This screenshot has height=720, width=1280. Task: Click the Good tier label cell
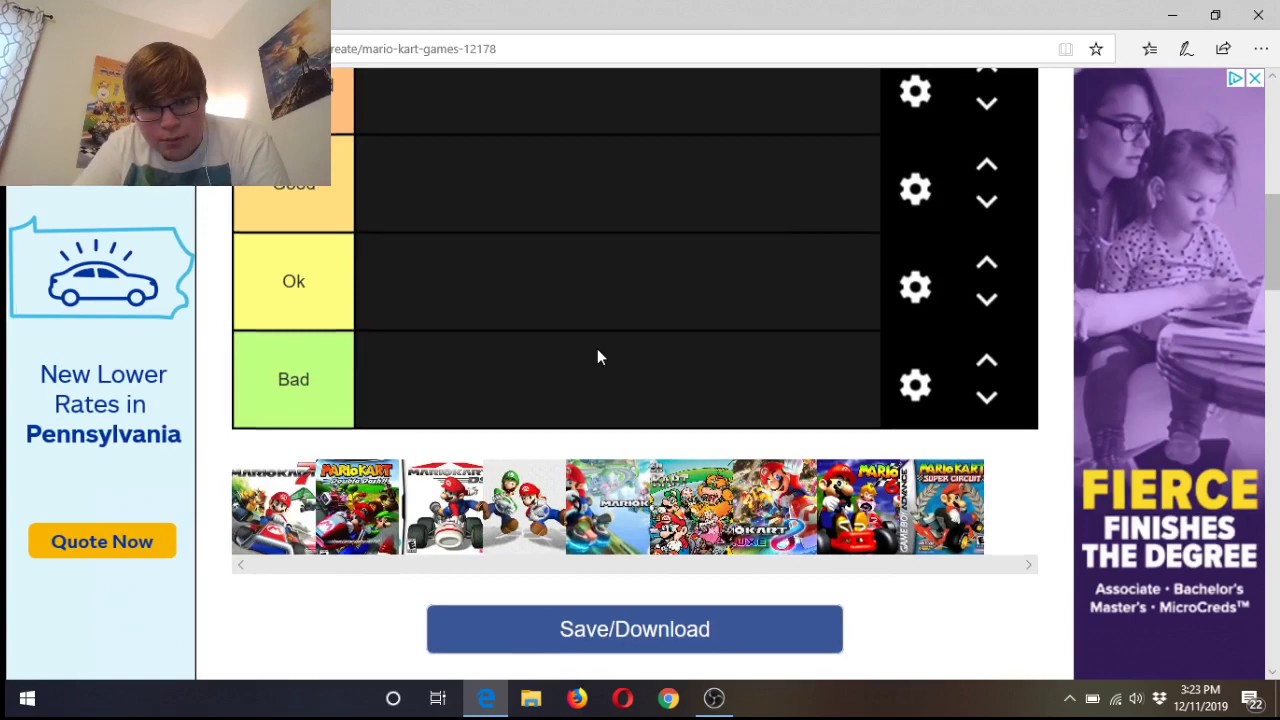pos(293,184)
